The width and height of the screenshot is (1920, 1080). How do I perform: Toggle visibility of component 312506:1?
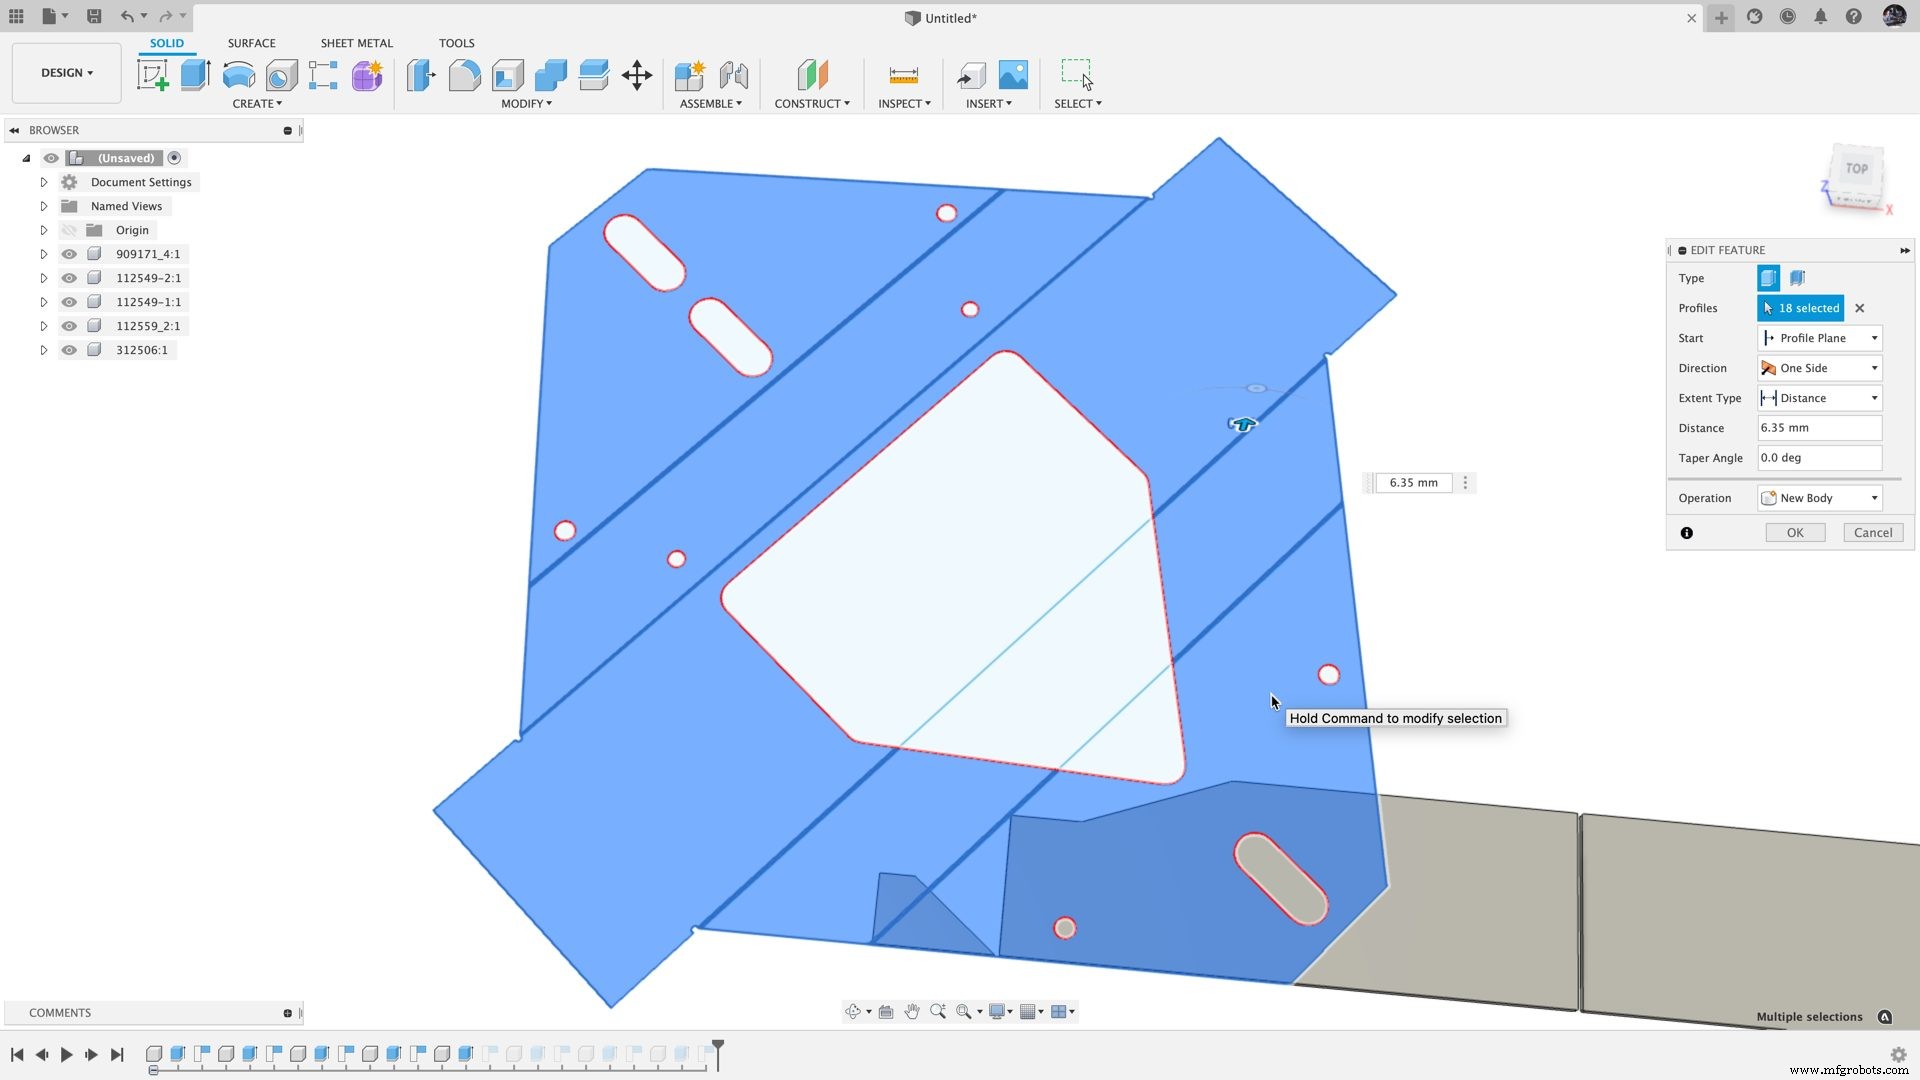point(68,349)
